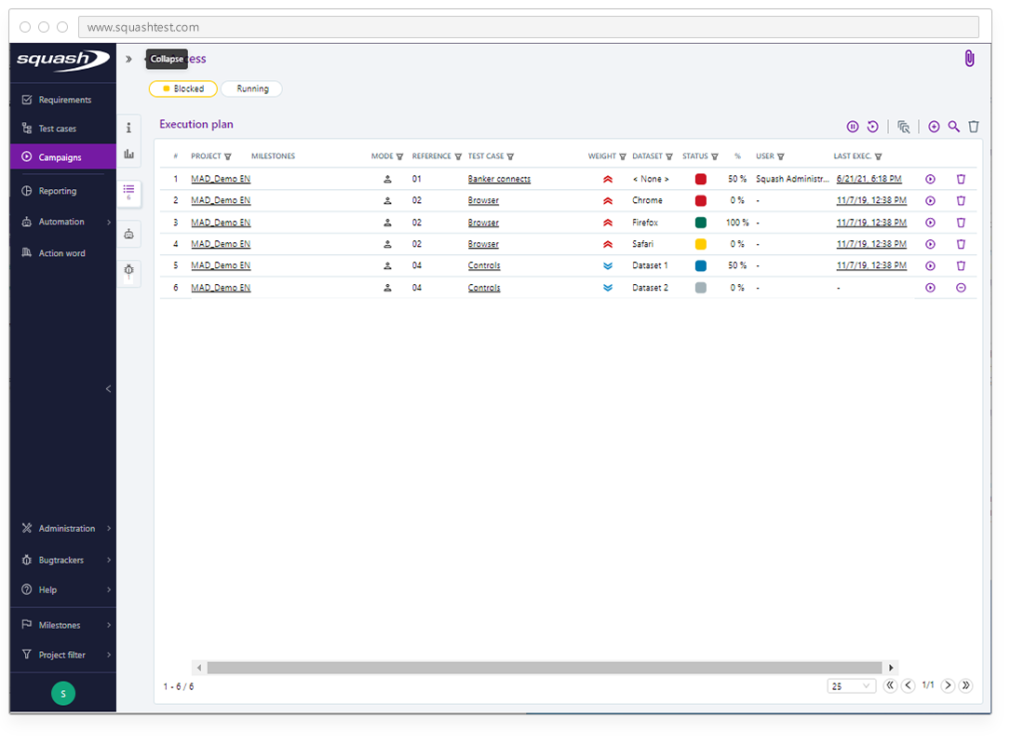This screenshot has height=745, width=1024.
Task: Go to the next page arrow
Action: click(948, 686)
